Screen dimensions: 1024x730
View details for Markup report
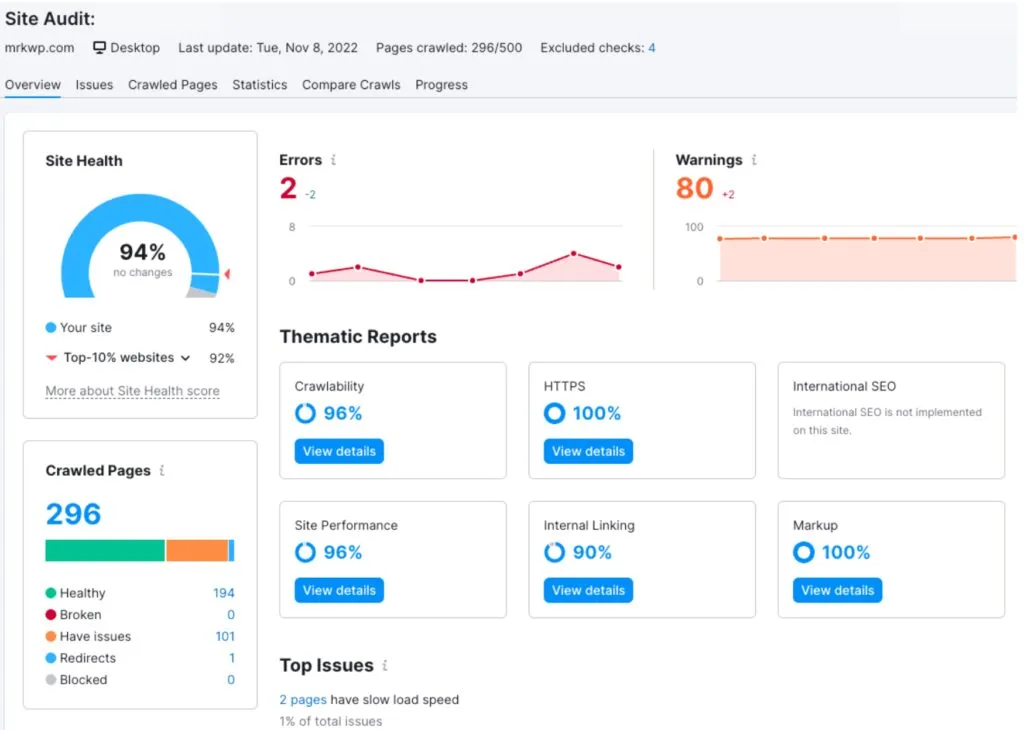pyautogui.click(x=837, y=590)
